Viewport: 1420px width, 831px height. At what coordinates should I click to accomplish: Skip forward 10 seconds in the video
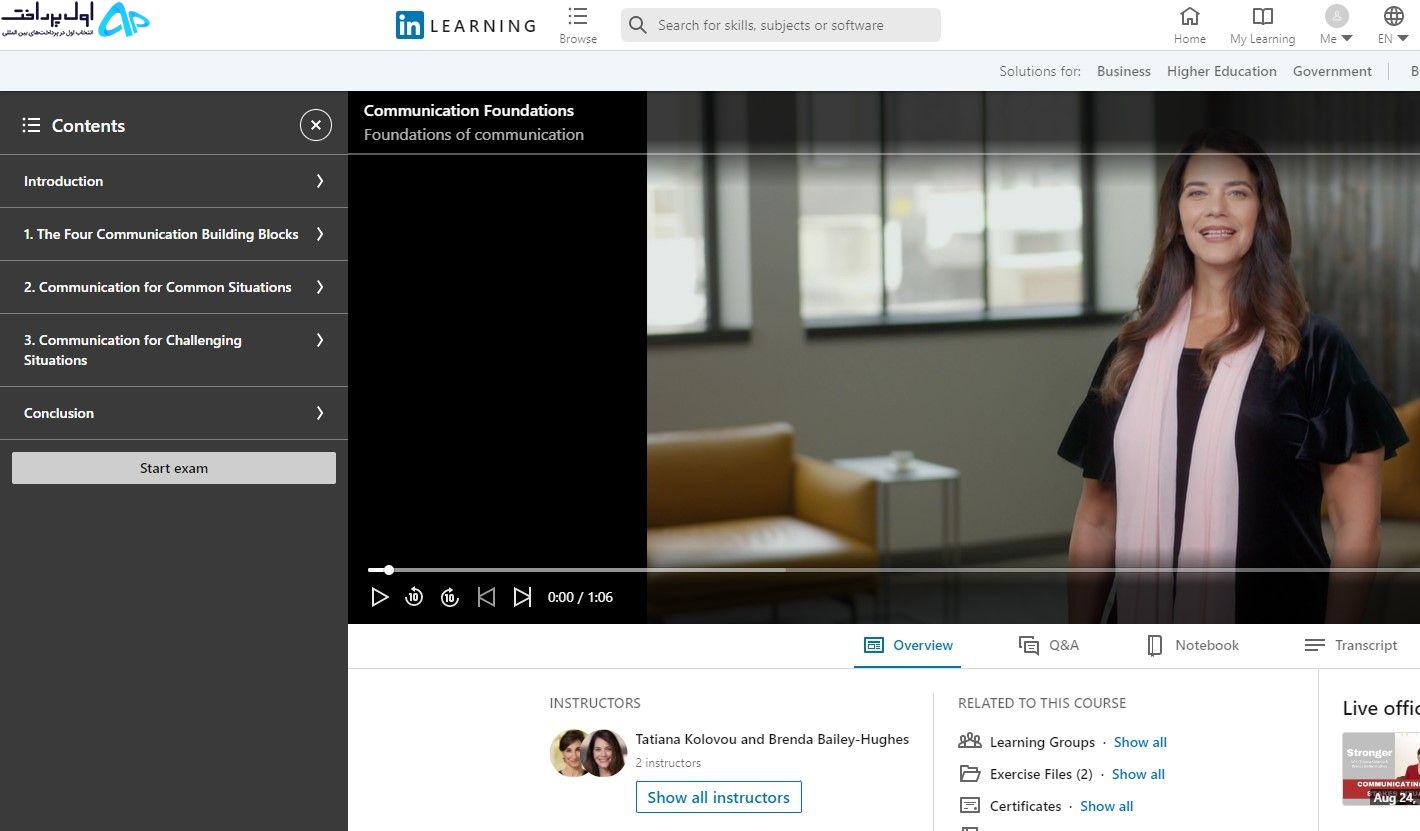point(450,597)
